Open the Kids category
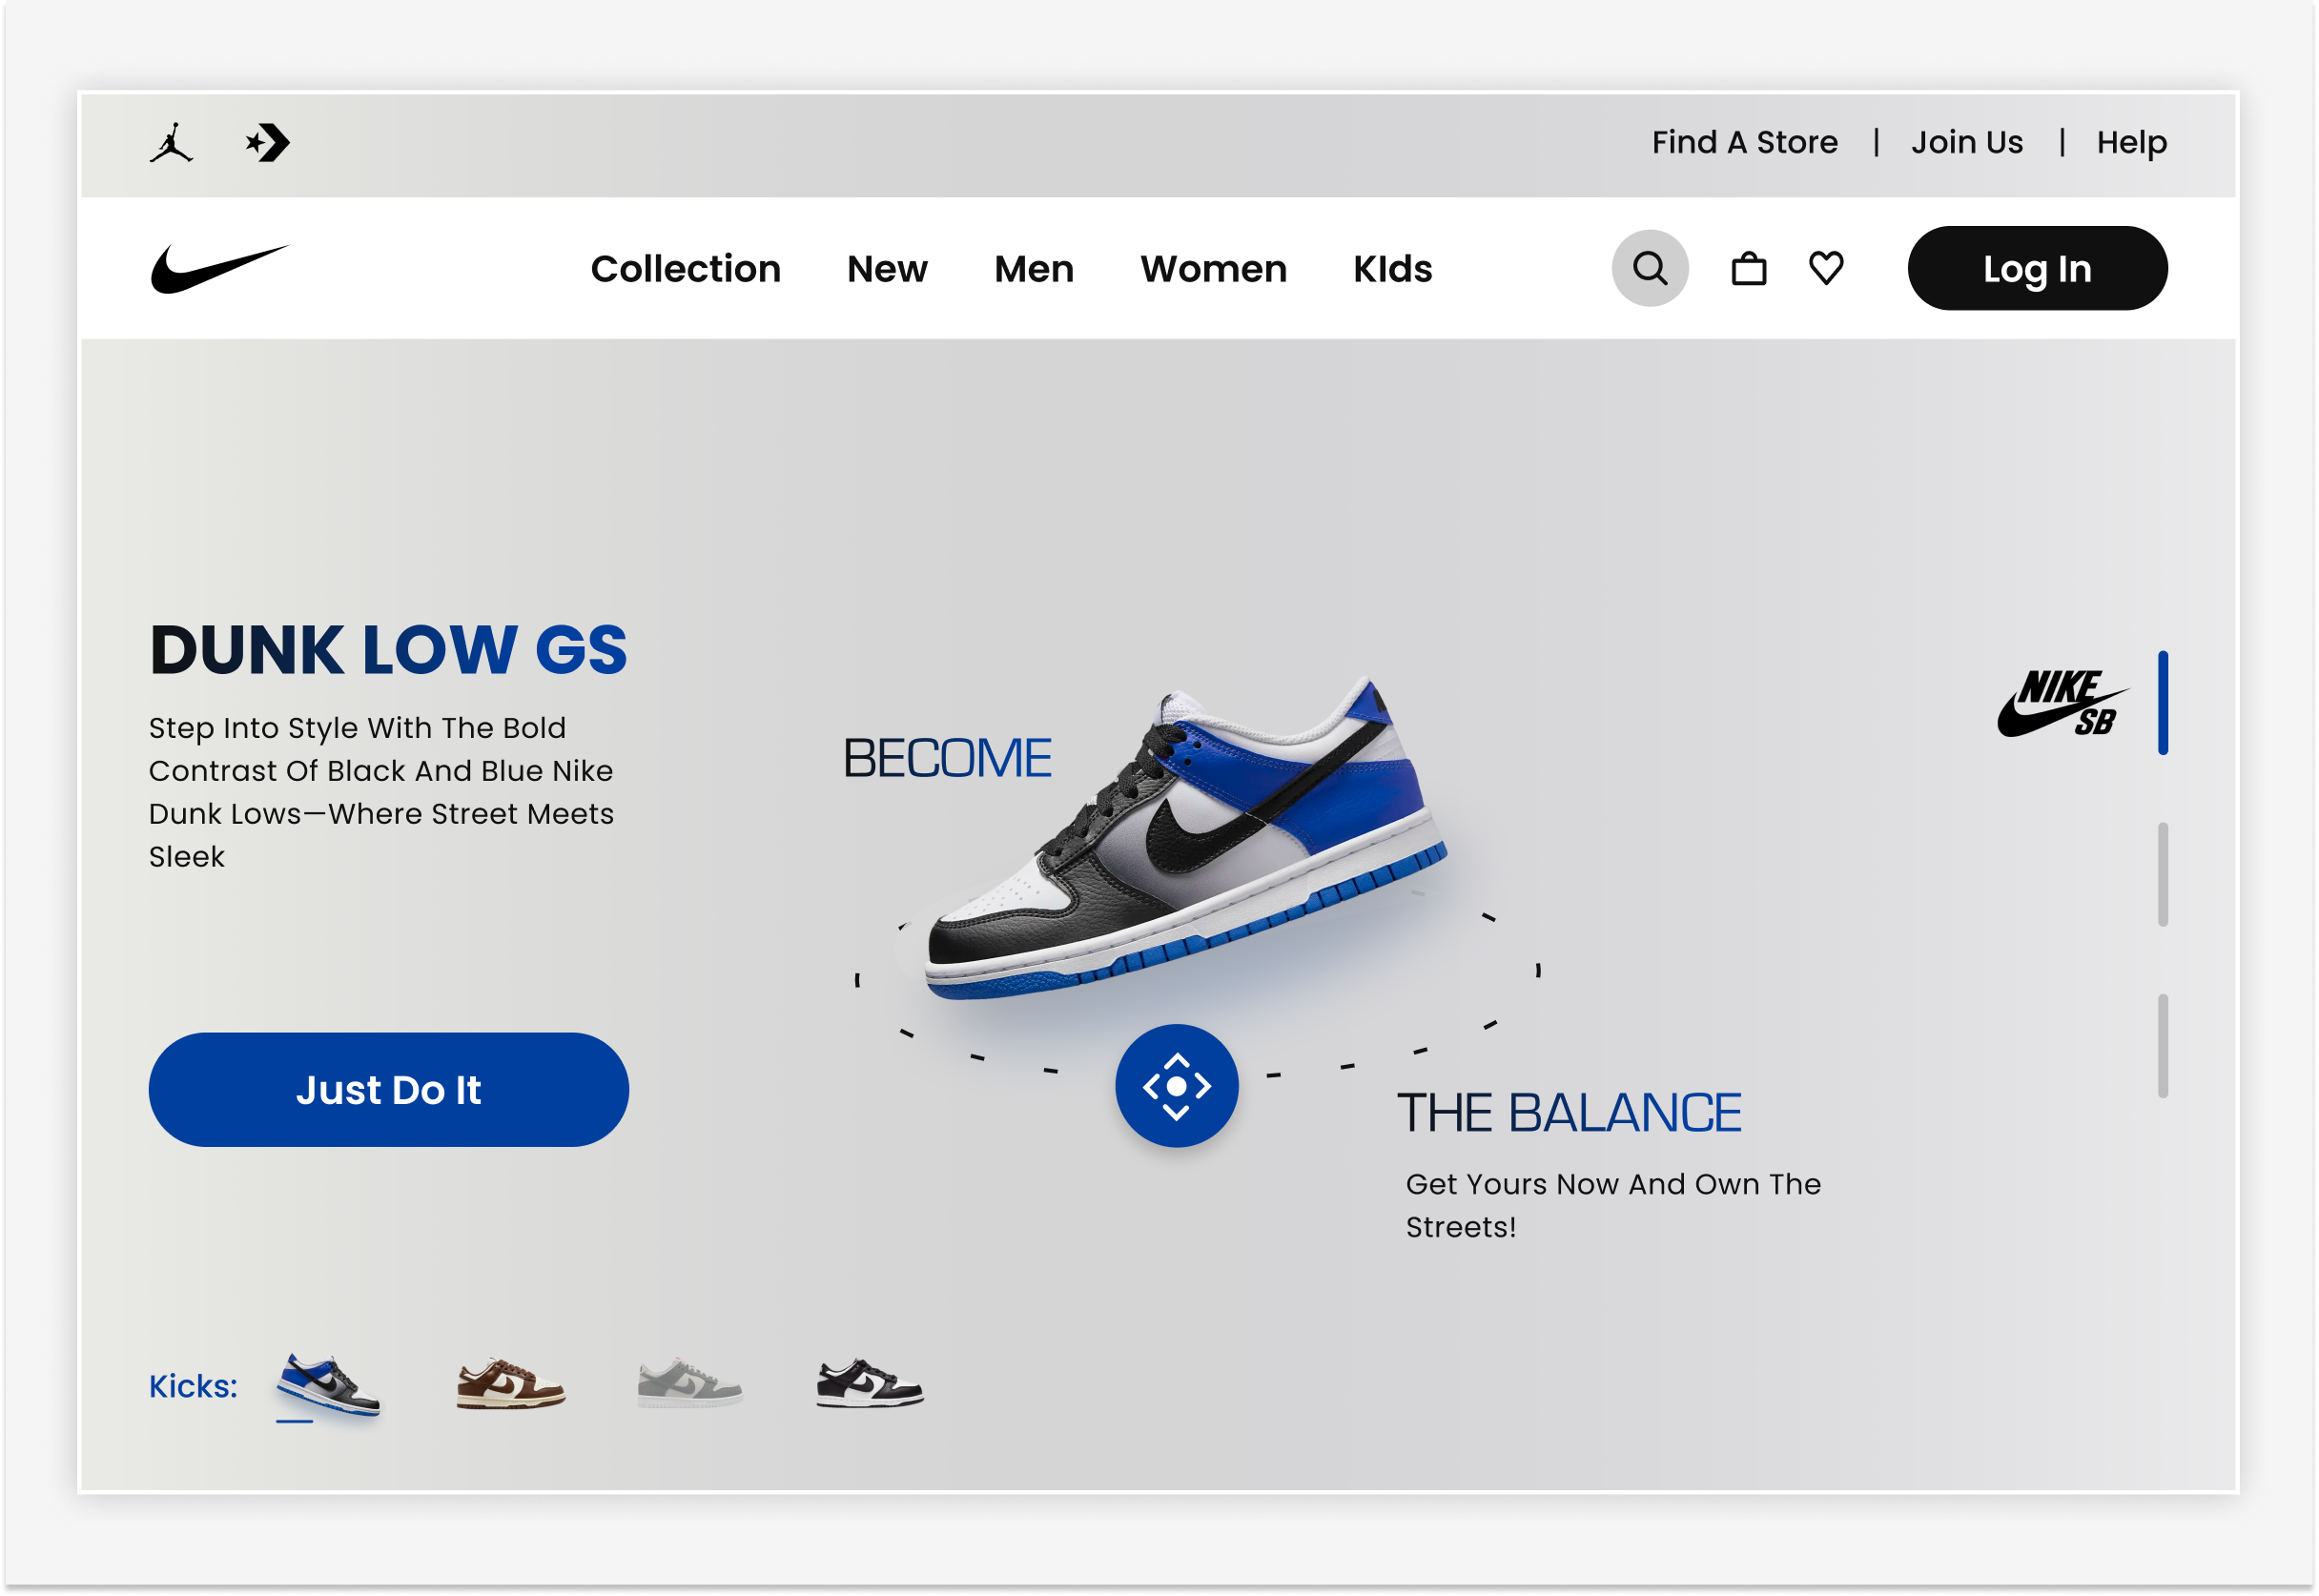This screenshot has width=2319, height=1596. click(x=1392, y=268)
